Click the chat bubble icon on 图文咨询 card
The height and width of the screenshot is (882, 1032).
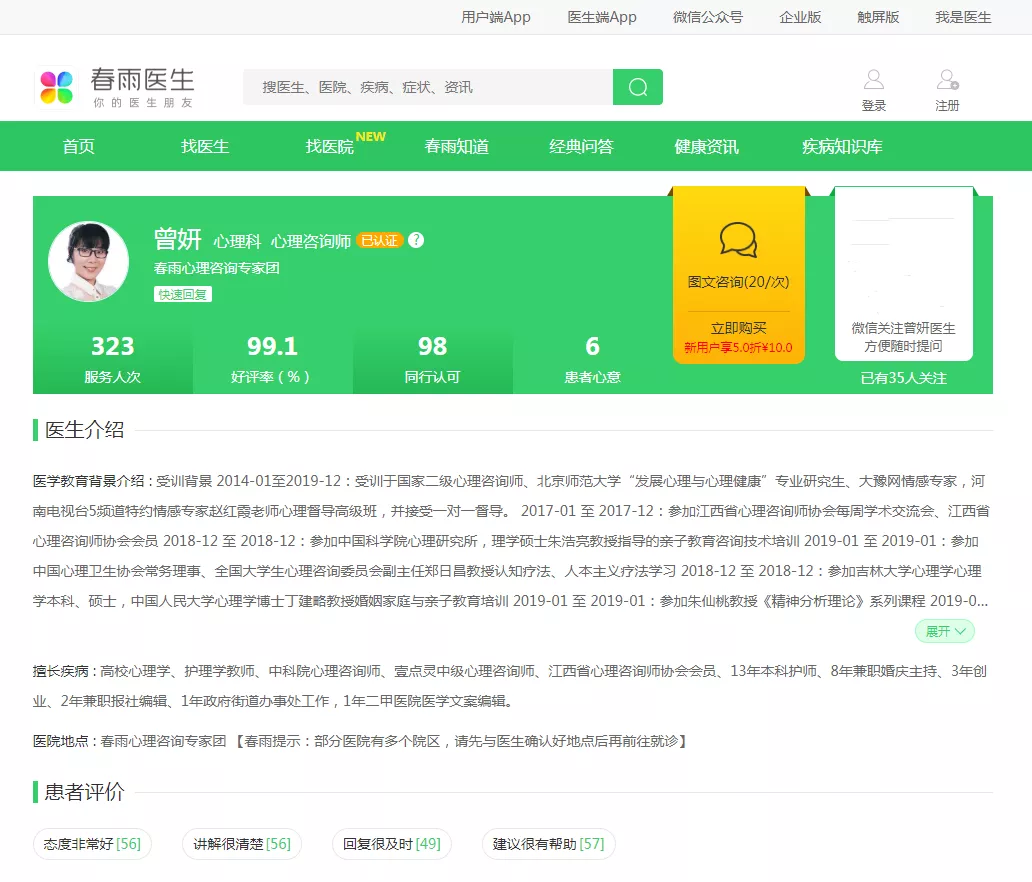pos(739,240)
